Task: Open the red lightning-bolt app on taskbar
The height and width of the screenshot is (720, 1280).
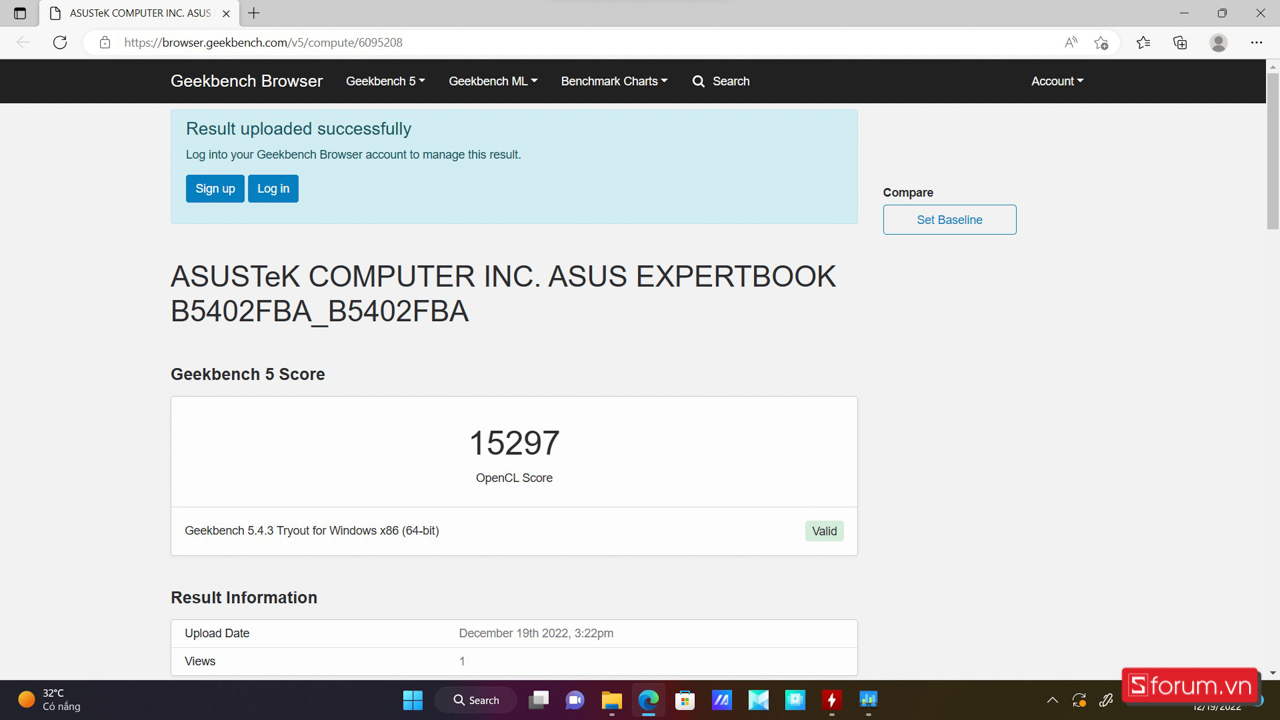Action: [831, 700]
